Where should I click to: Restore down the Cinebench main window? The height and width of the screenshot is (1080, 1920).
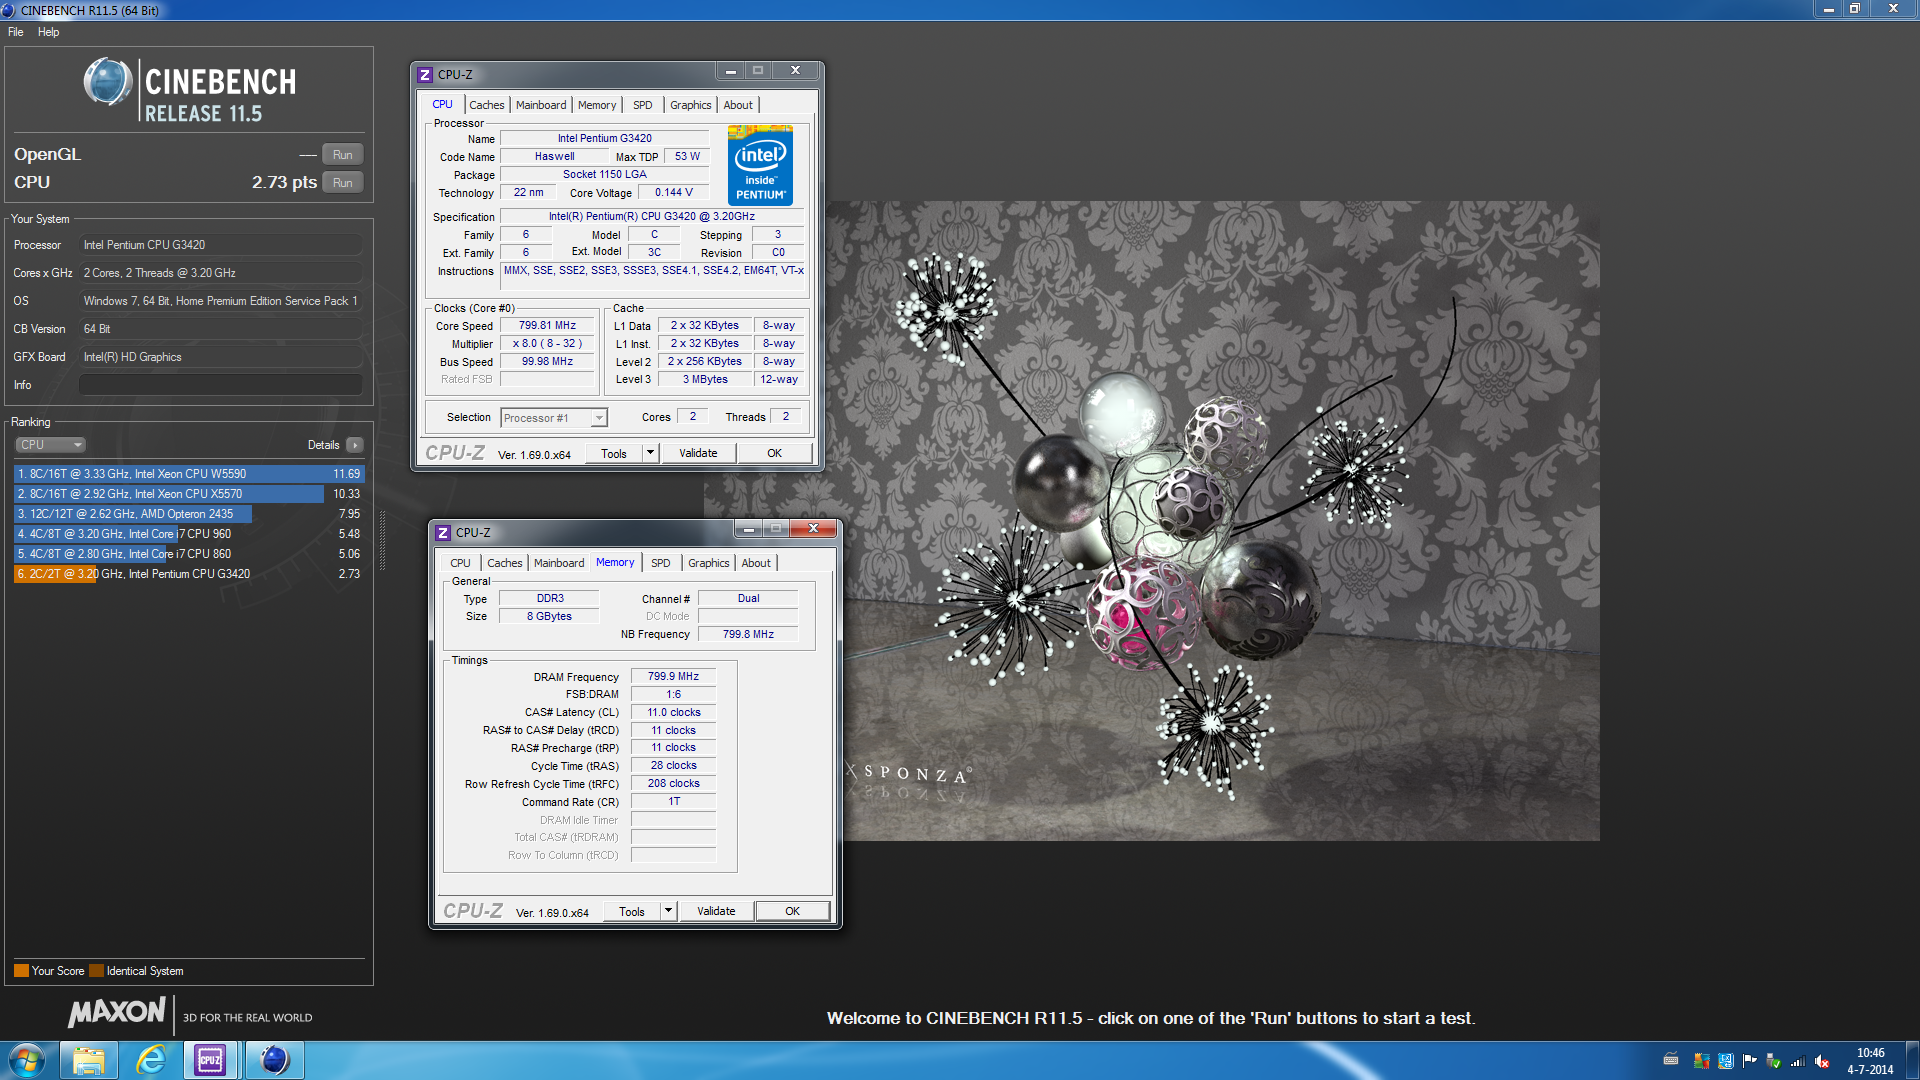[x=1855, y=9]
